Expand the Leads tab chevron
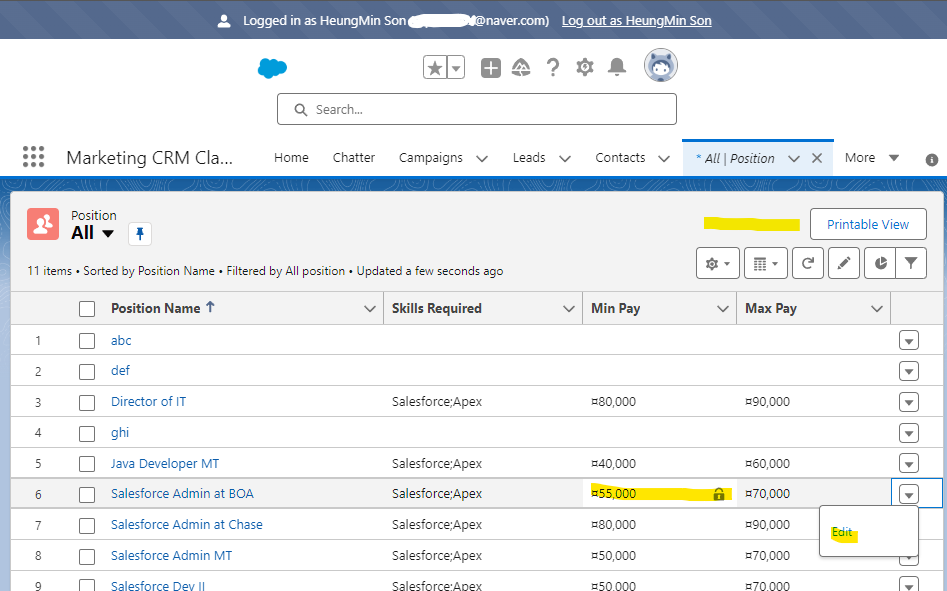Image resolution: width=947 pixels, height=591 pixels. coord(565,159)
